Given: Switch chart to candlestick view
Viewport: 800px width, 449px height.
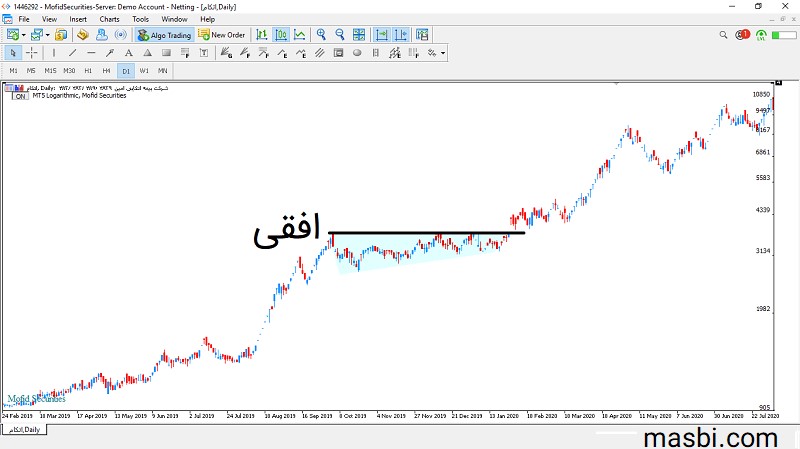Looking at the screenshot, I should pyautogui.click(x=281, y=34).
